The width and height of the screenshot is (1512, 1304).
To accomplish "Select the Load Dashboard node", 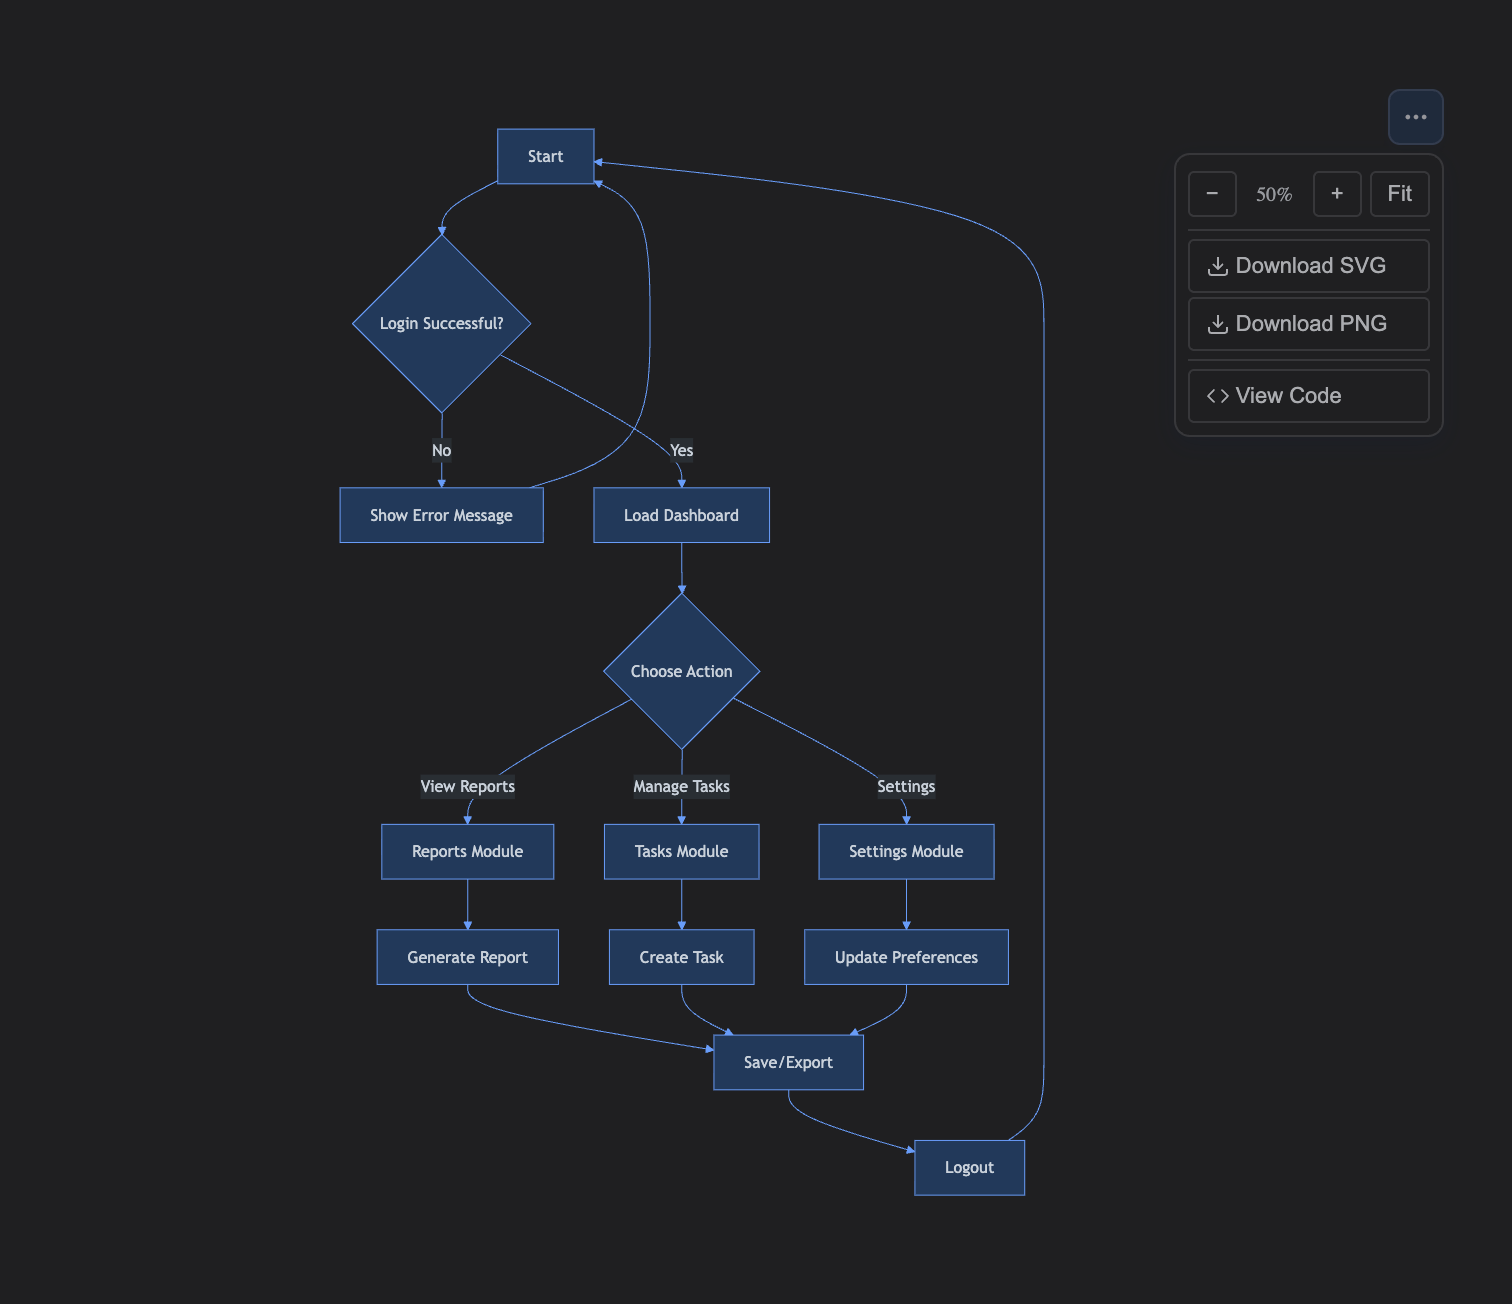I will [x=681, y=515].
